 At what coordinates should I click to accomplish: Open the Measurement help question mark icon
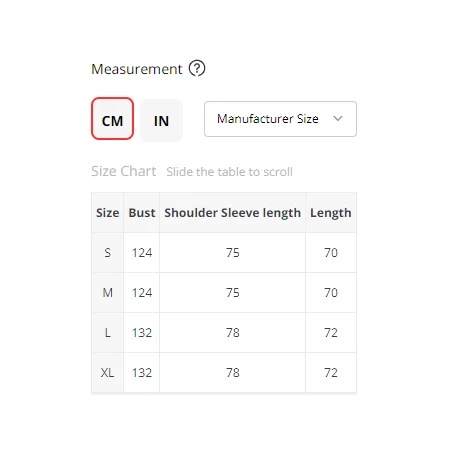[197, 69]
